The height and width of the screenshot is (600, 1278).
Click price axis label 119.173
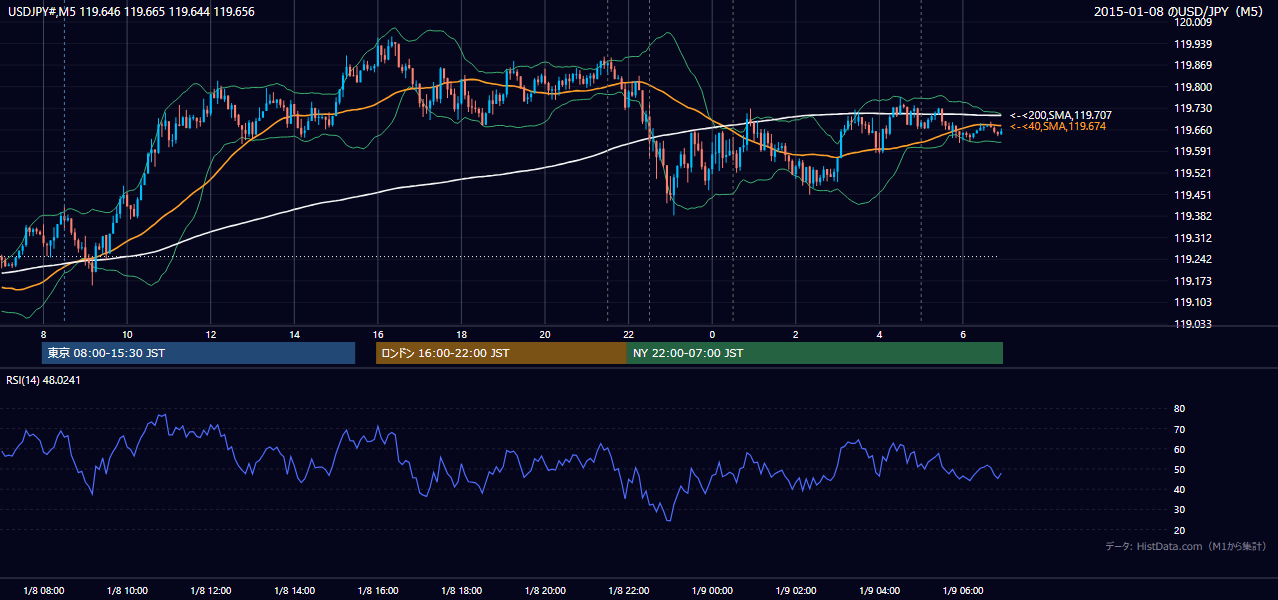point(1193,281)
